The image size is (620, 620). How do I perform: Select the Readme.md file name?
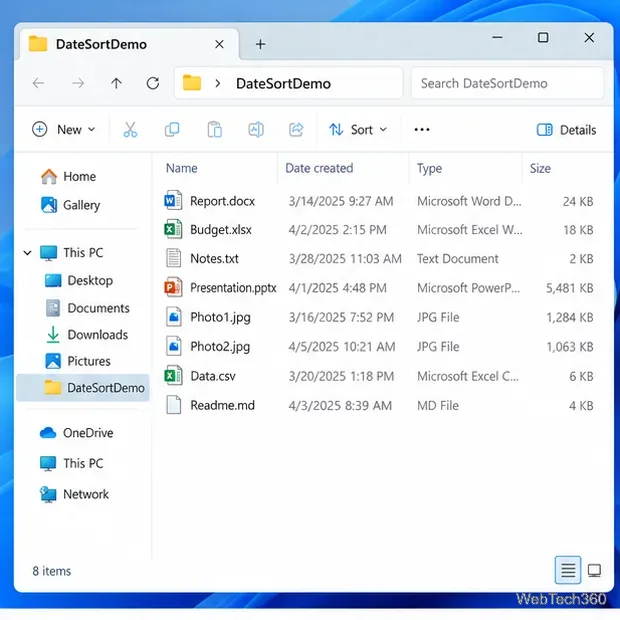click(222, 405)
